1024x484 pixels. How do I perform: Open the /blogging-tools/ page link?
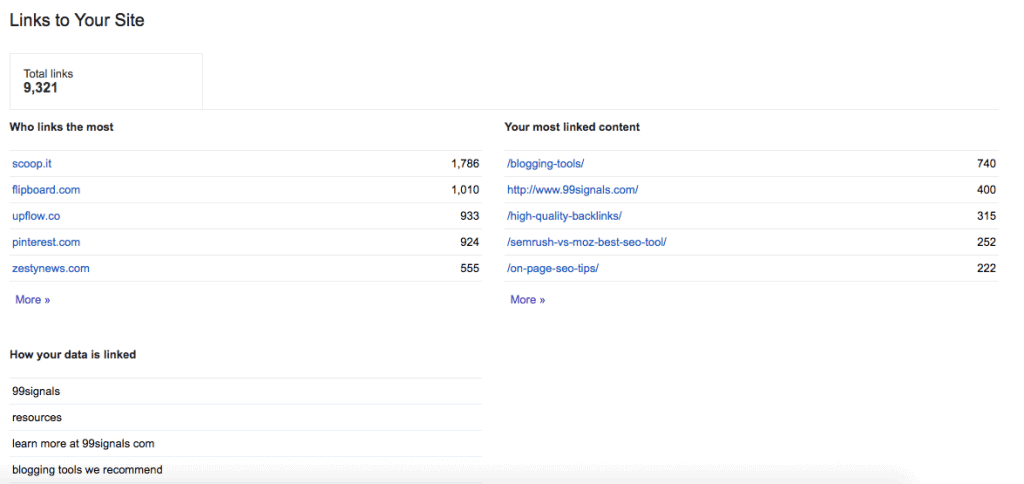point(545,163)
